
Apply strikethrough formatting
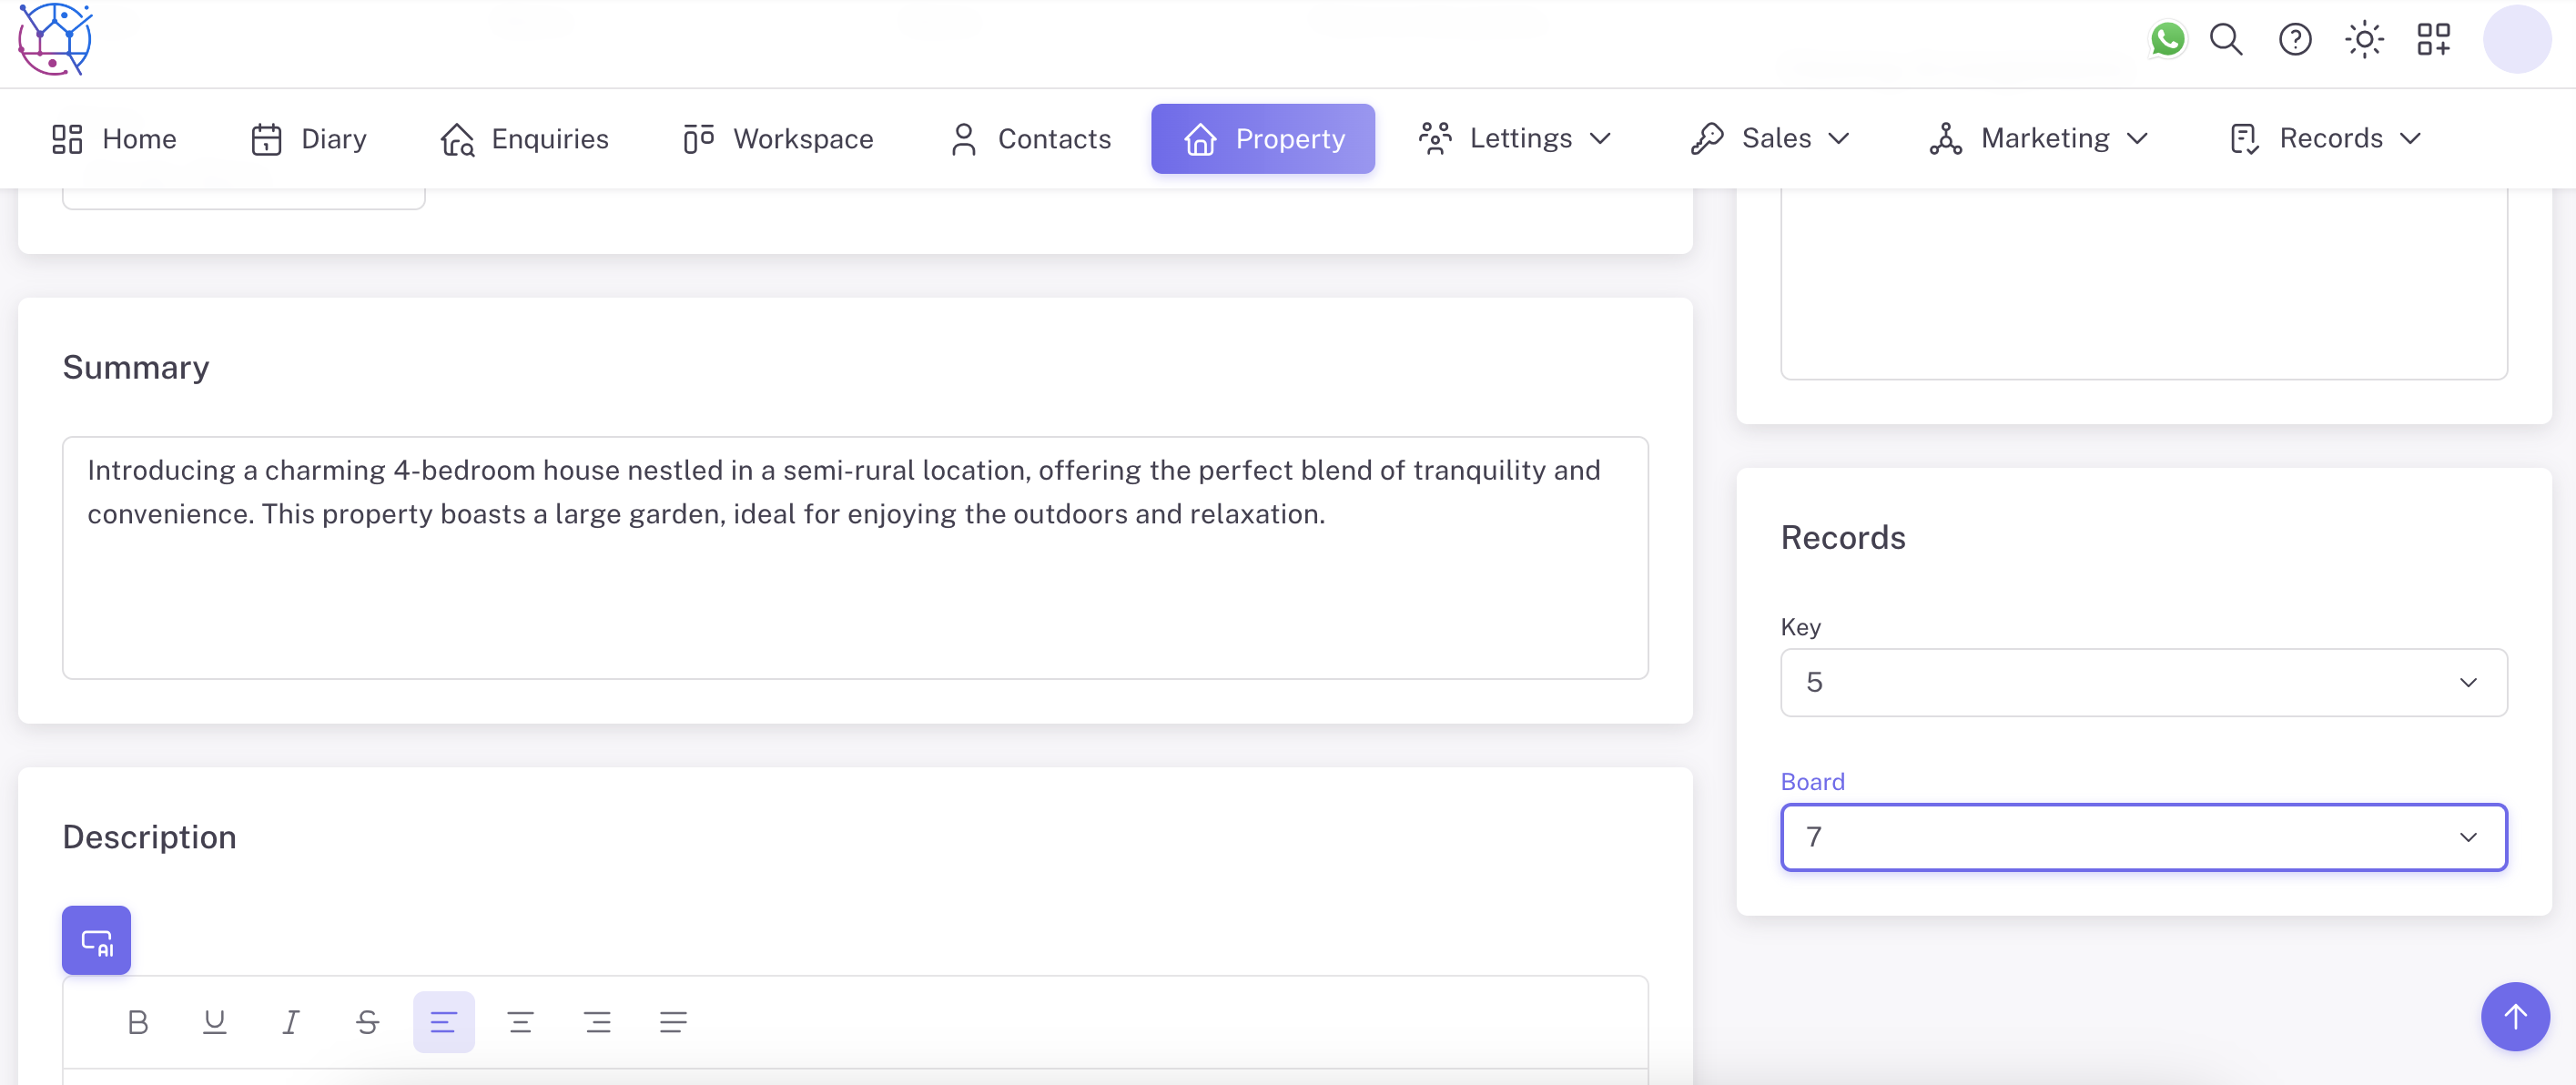click(x=367, y=1022)
